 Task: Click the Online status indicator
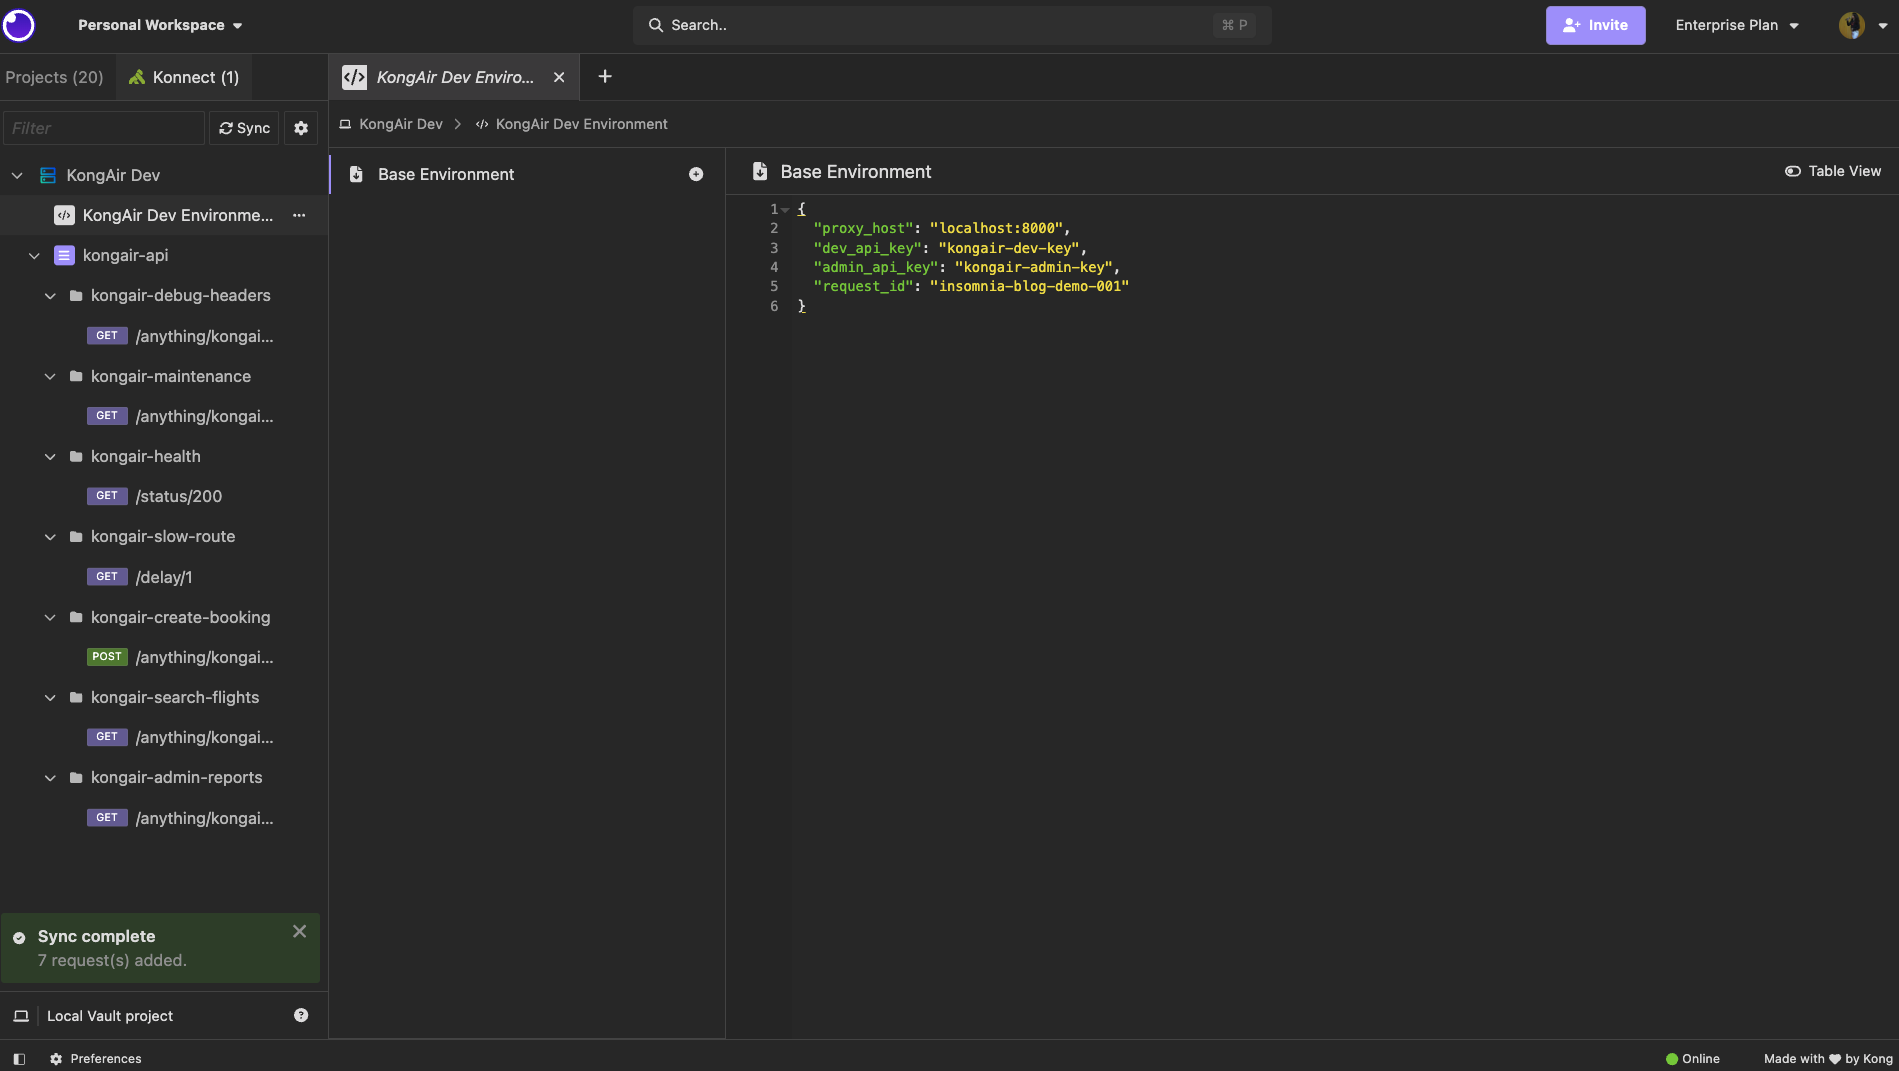point(1693,1059)
